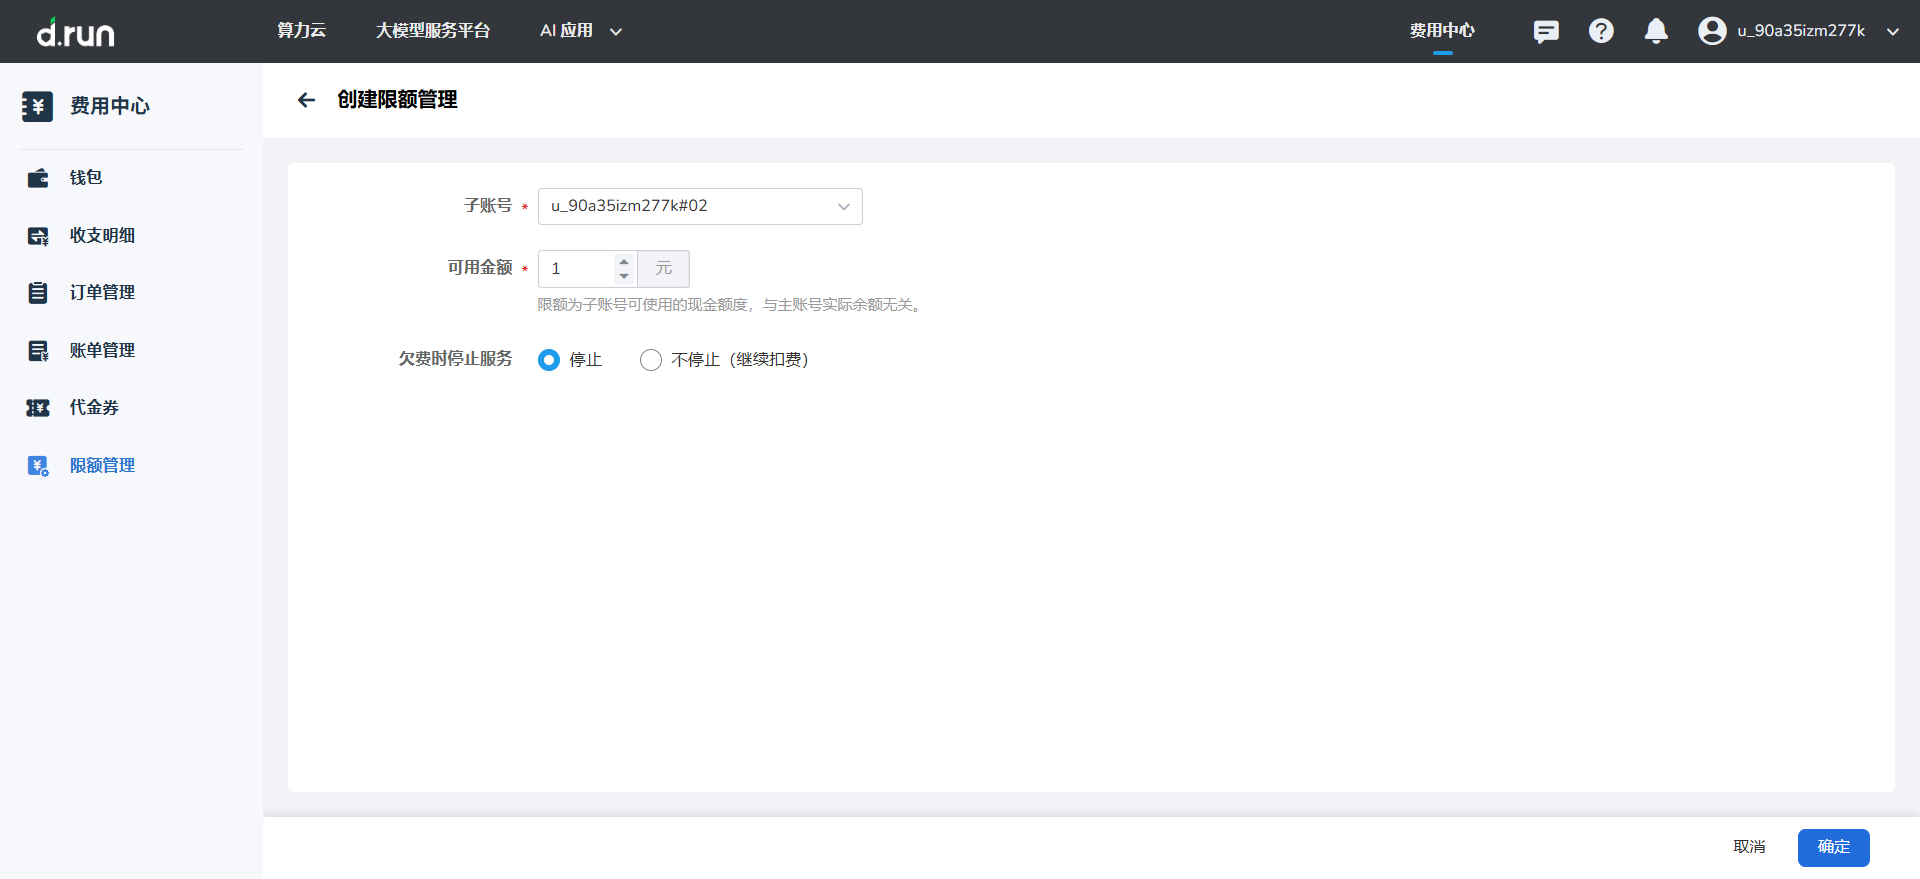Open the notifications bell icon
Image resolution: width=1920 pixels, height=879 pixels.
pyautogui.click(x=1656, y=31)
